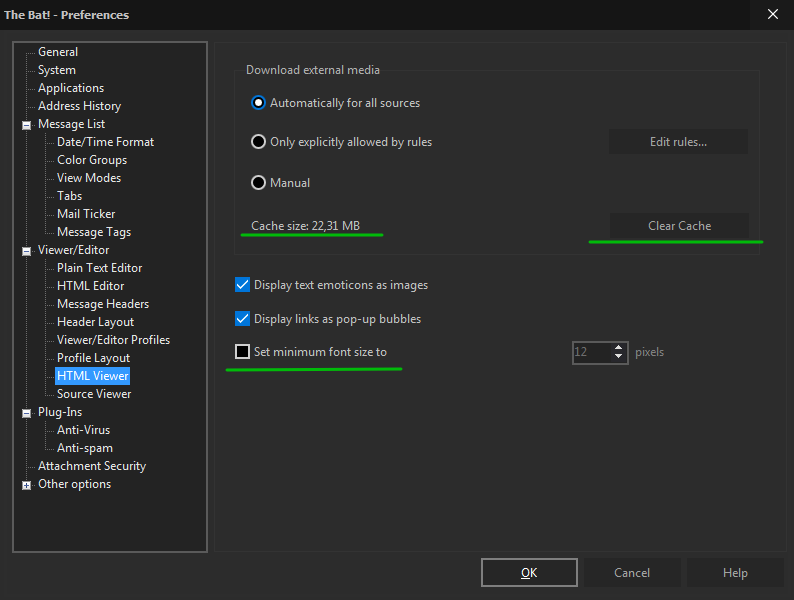
Task: Click the Cache size 22,31 MB text
Action: point(305,226)
